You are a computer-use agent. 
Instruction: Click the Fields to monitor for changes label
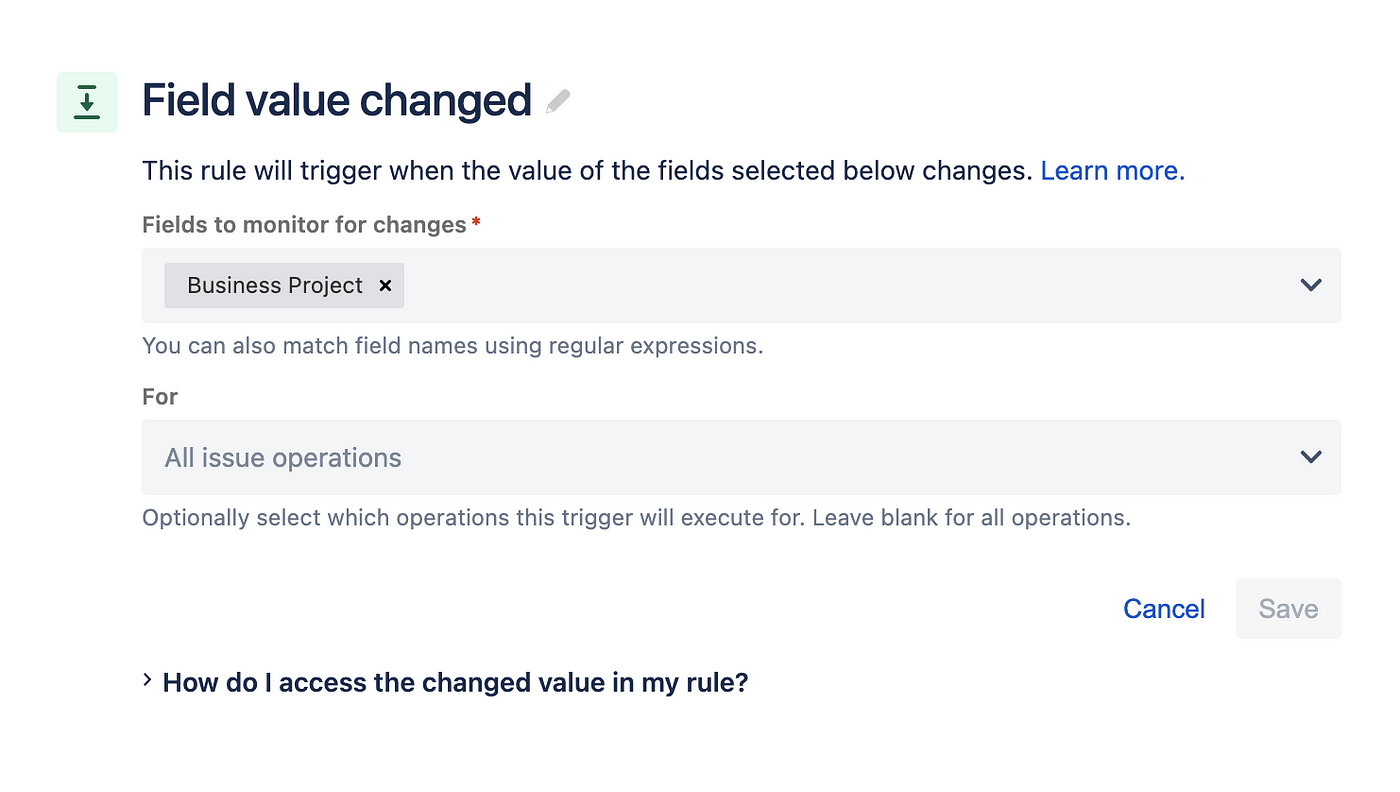(304, 225)
